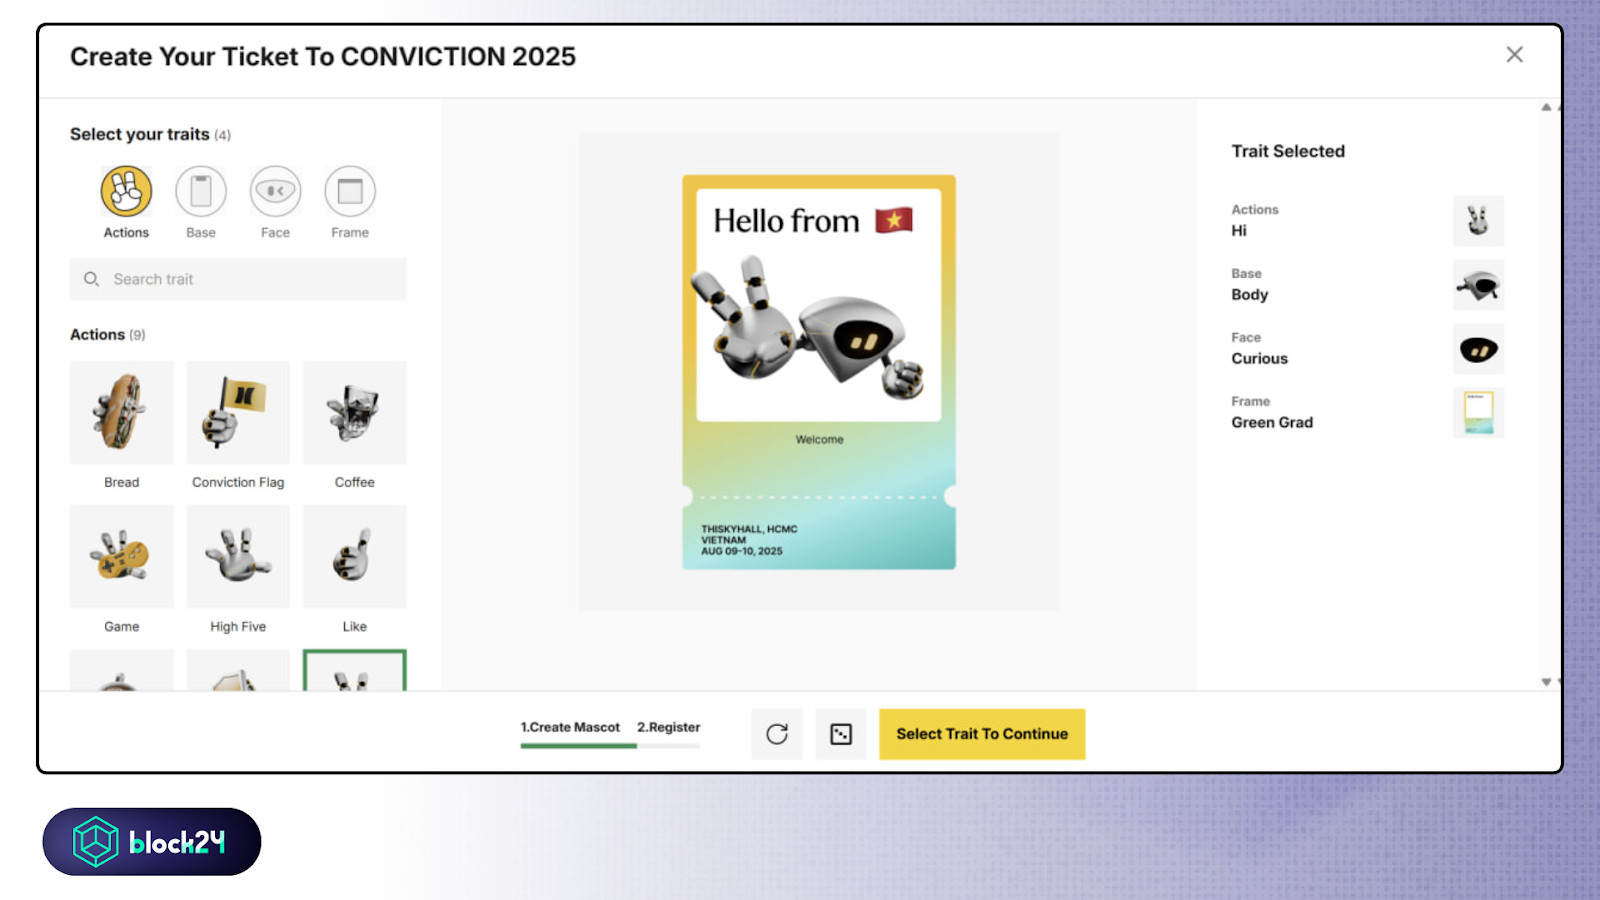Click the Green Grad frame thumbnail
Screen dimensions: 1600x900
point(1478,413)
